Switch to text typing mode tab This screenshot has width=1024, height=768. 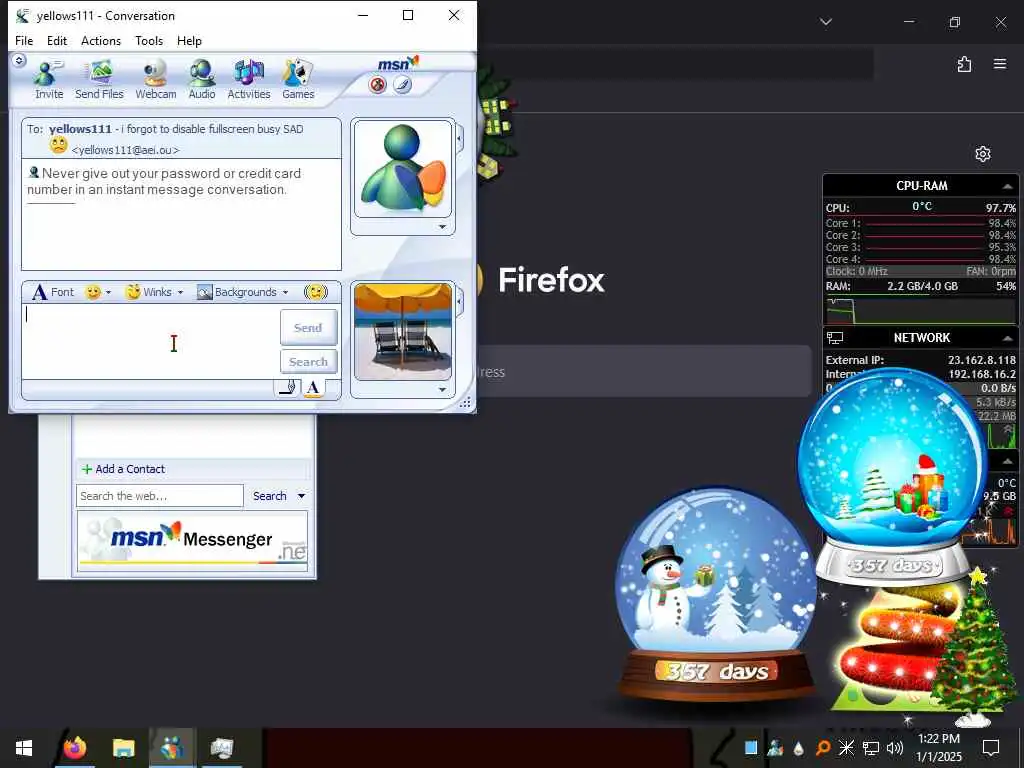click(x=313, y=387)
